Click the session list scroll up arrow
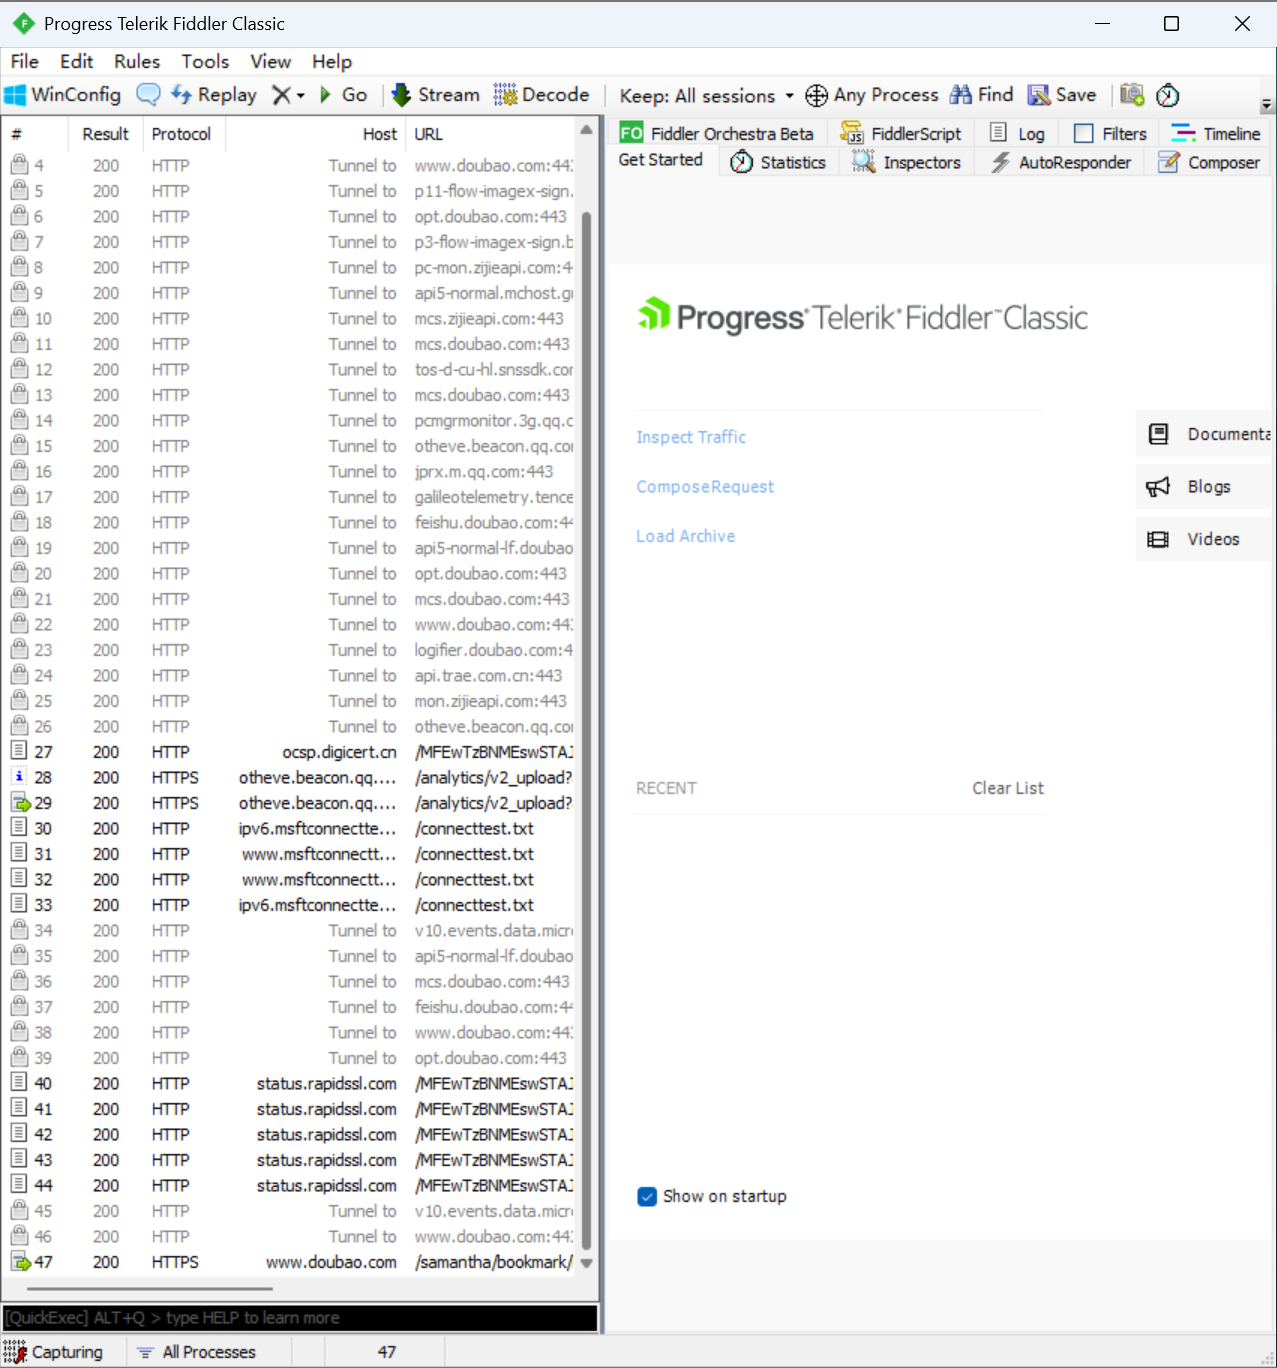Viewport: 1277px width, 1368px height. tap(587, 131)
